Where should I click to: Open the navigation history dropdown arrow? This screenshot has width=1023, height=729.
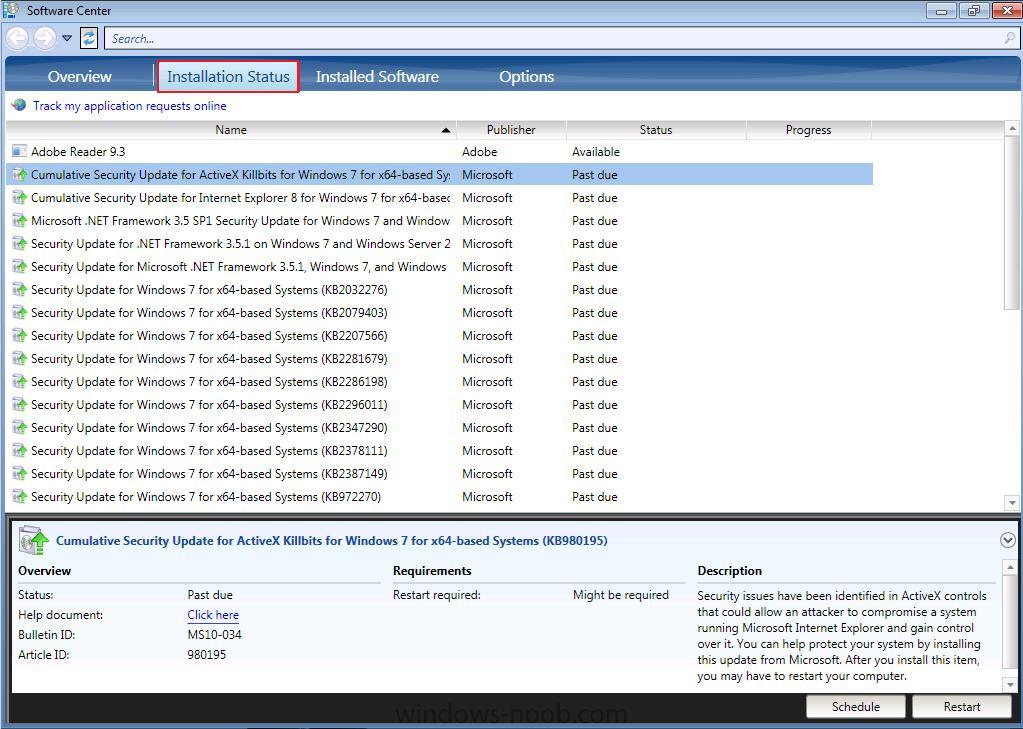tap(67, 38)
